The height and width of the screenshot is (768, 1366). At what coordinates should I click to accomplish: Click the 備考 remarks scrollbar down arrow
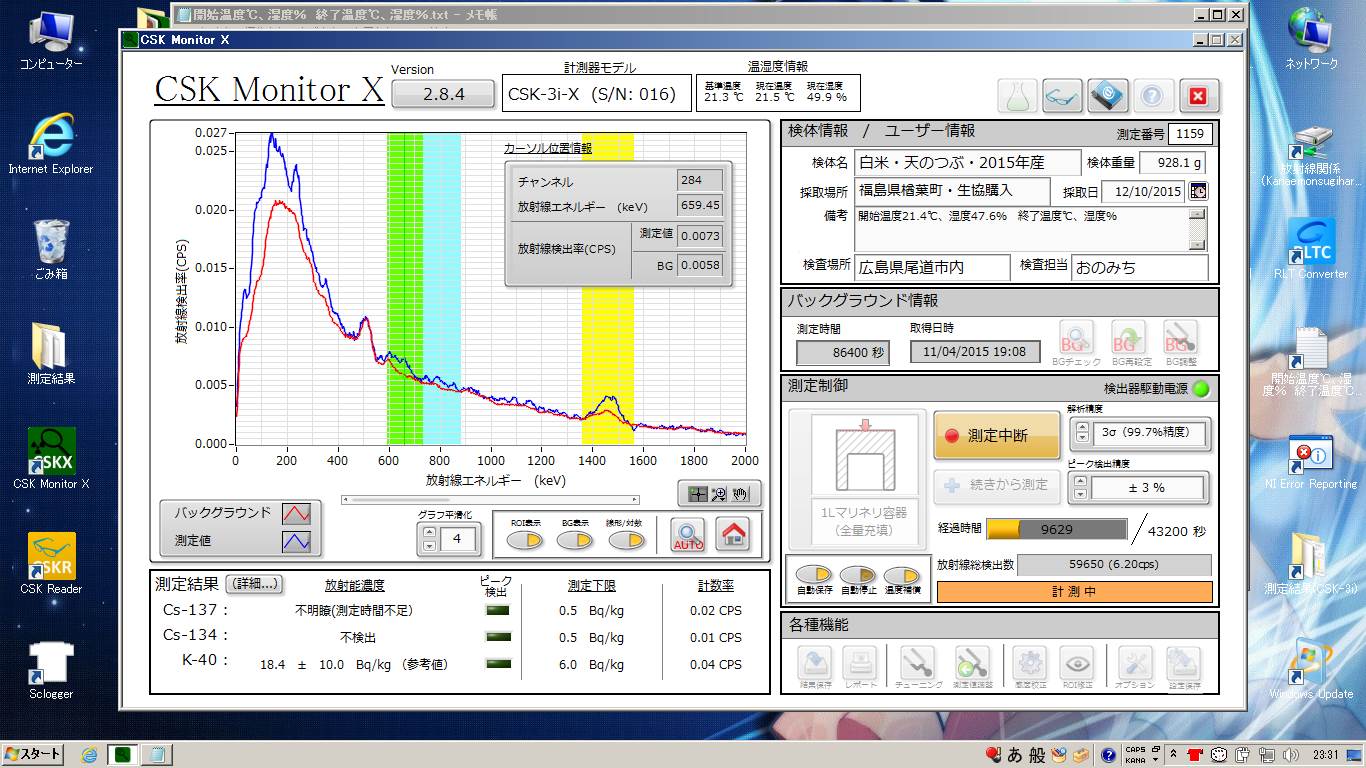pos(1197,243)
